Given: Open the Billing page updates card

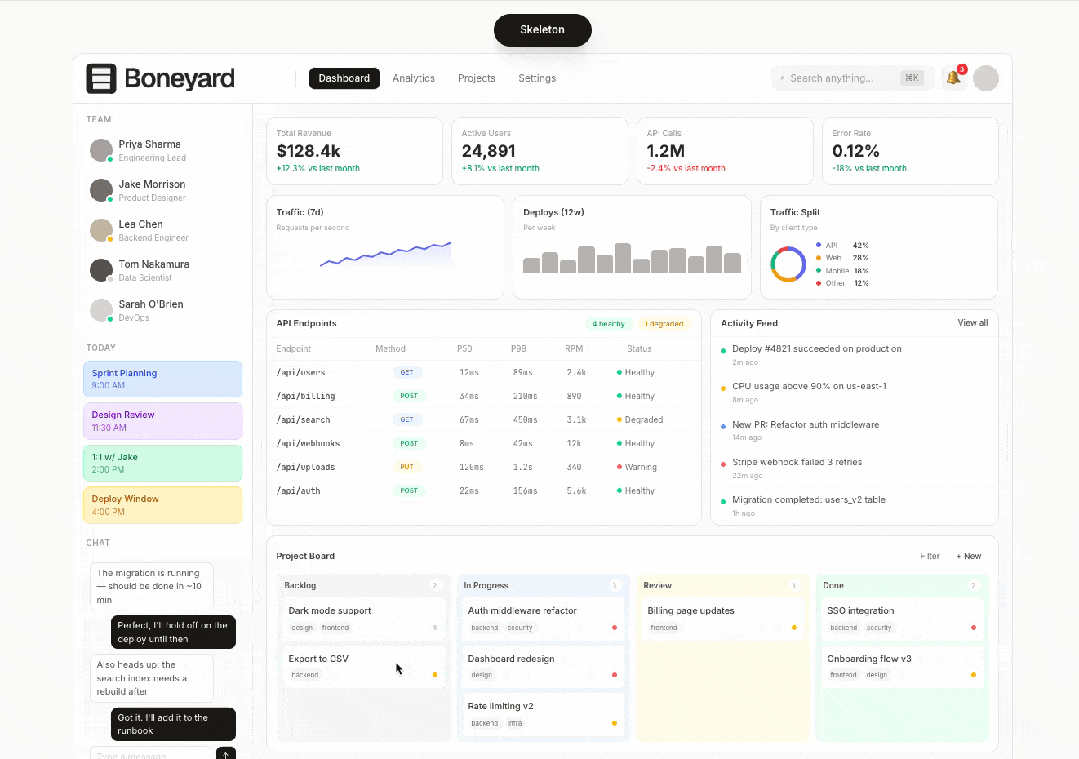Looking at the screenshot, I should click(723, 618).
